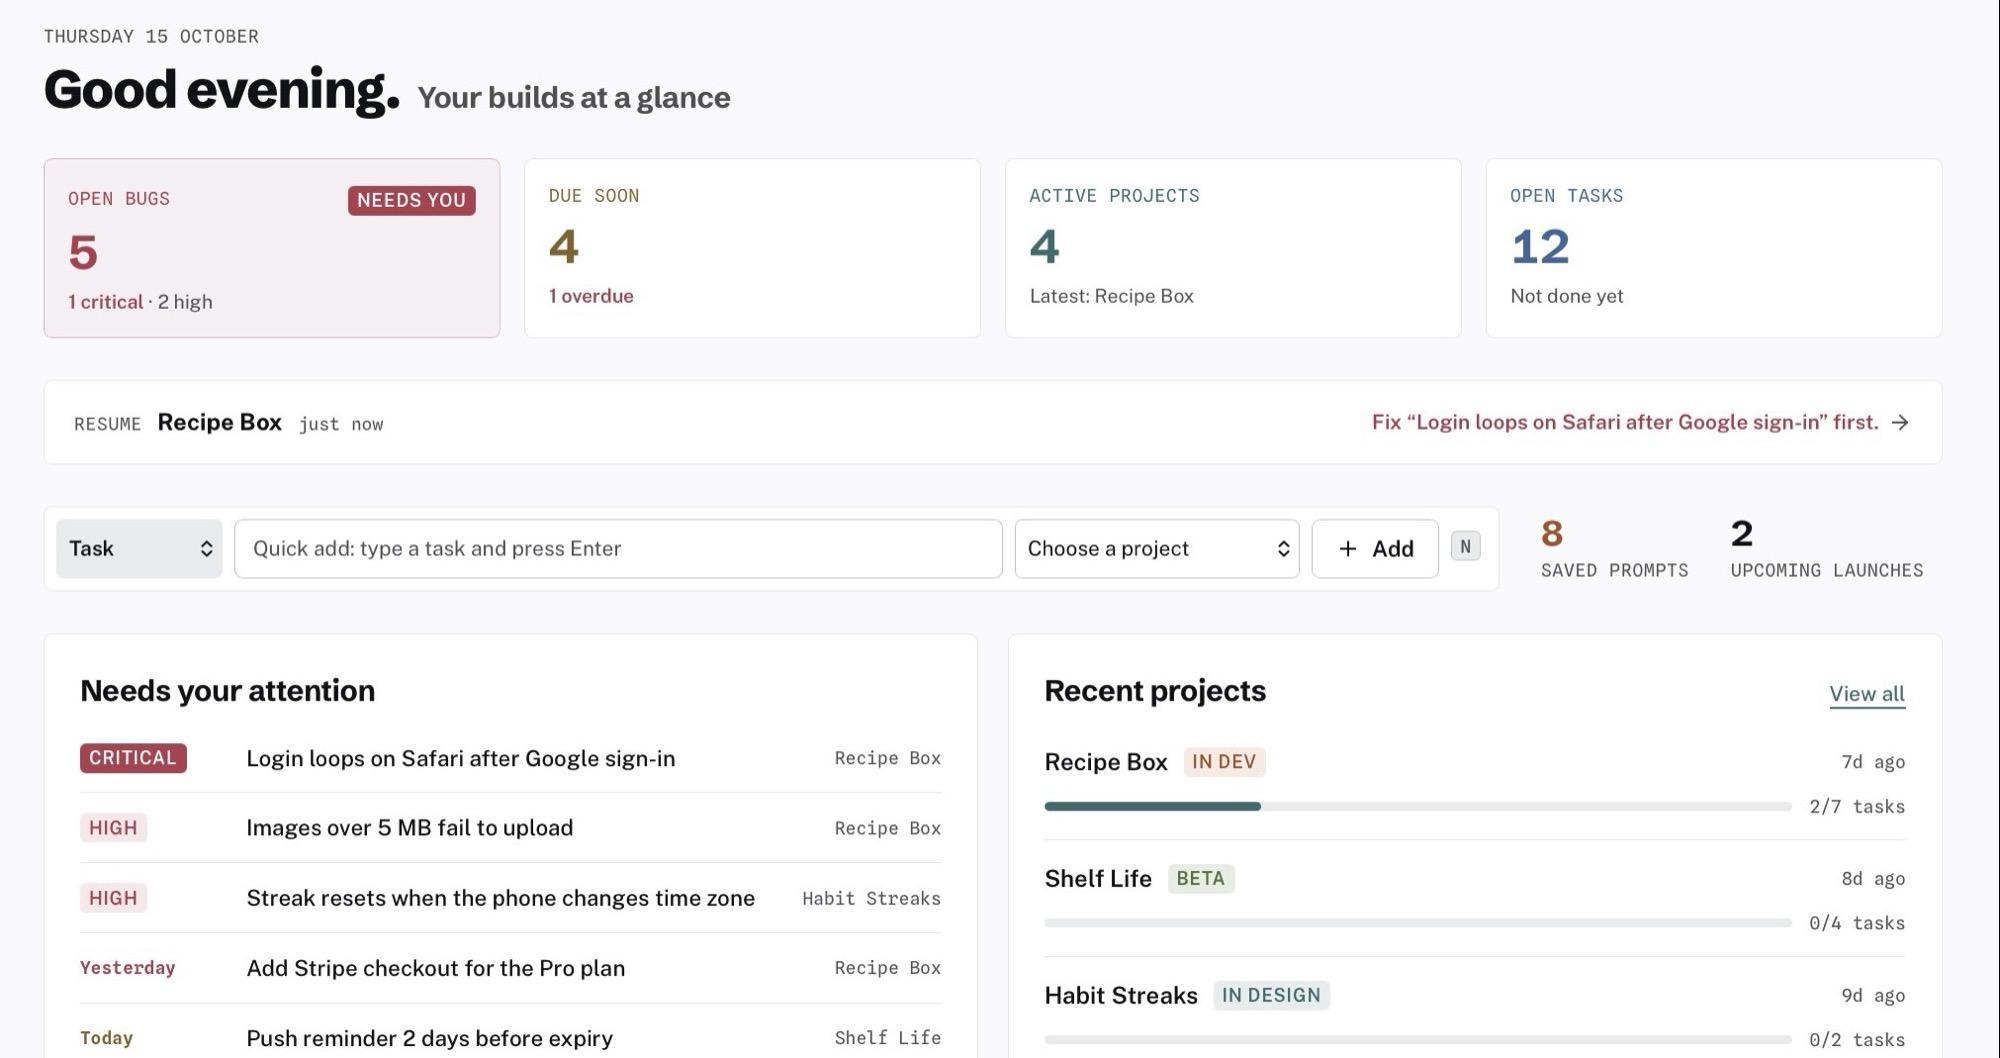This screenshot has height=1058, width=2000.
Task: Click the Shelf Life progress bar
Action: pos(1417,923)
